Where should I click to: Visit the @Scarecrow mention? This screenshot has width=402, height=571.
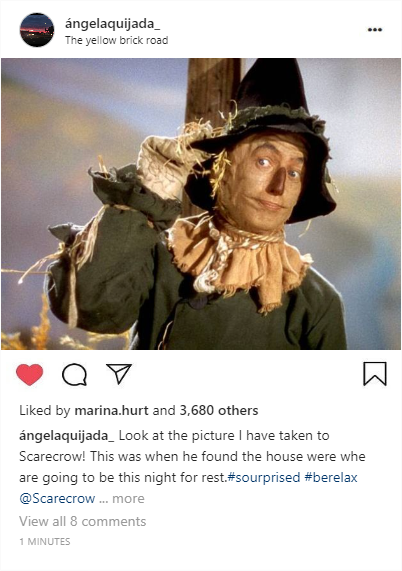[x=57, y=498]
